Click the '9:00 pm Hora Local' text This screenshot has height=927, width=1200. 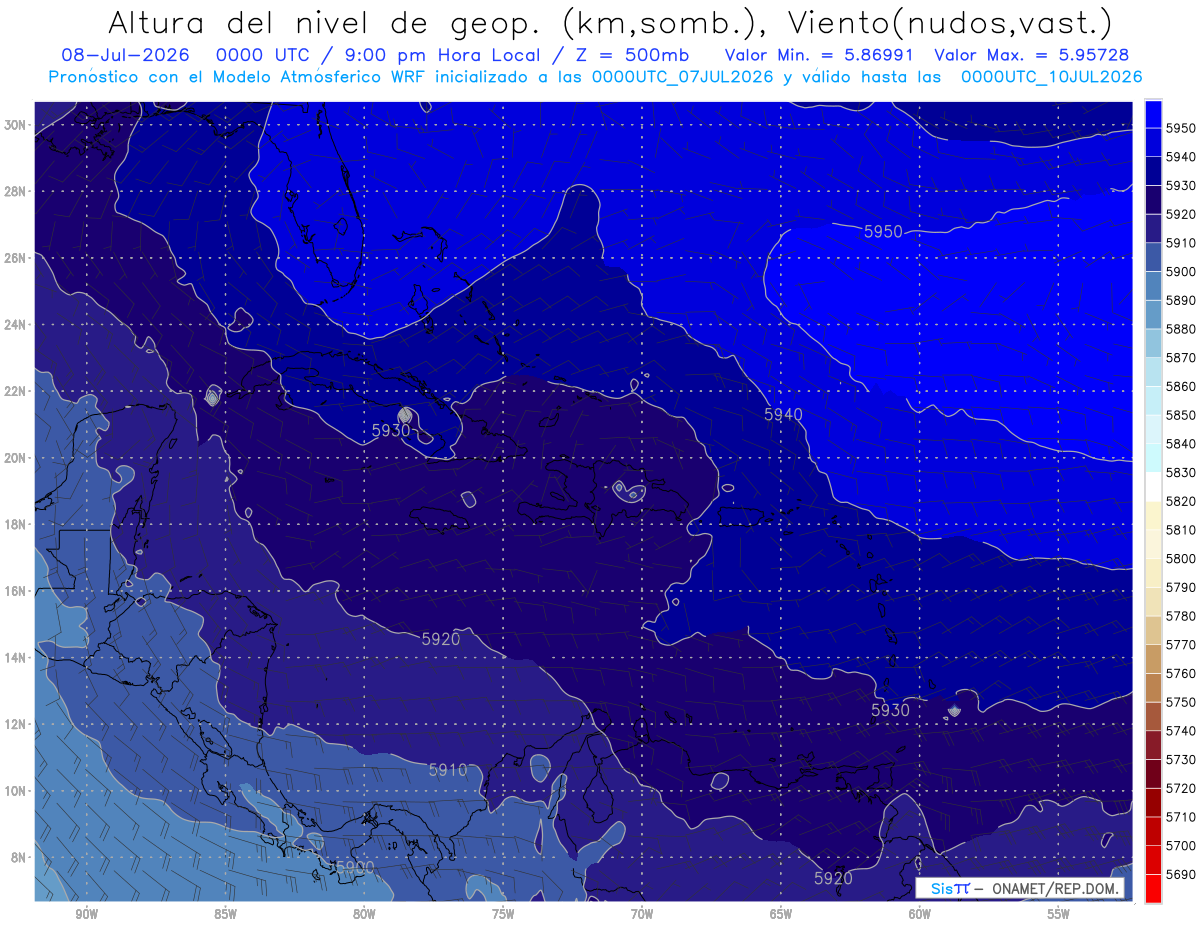(443, 54)
